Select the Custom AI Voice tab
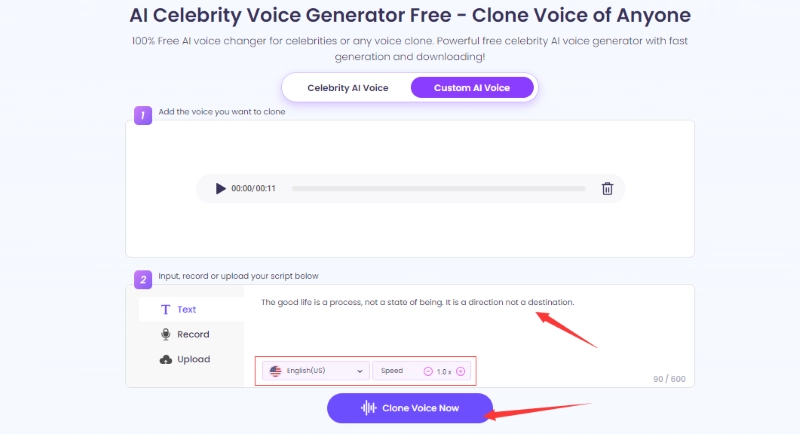Image resolution: width=800 pixels, height=434 pixels. pyautogui.click(x=471, y=88)
